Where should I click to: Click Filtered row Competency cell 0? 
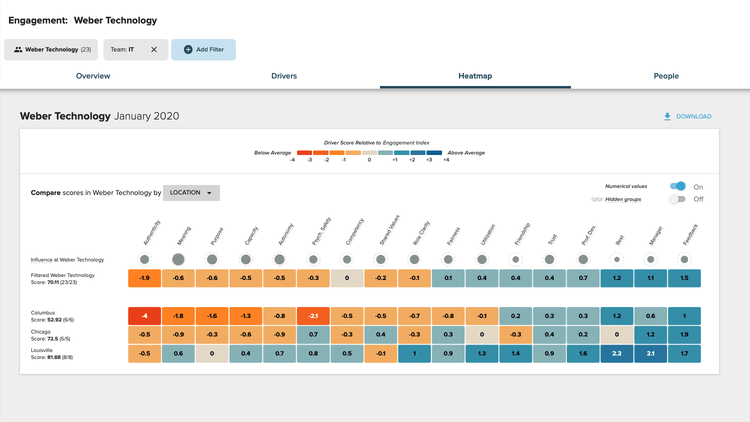[x=347, y=278]
